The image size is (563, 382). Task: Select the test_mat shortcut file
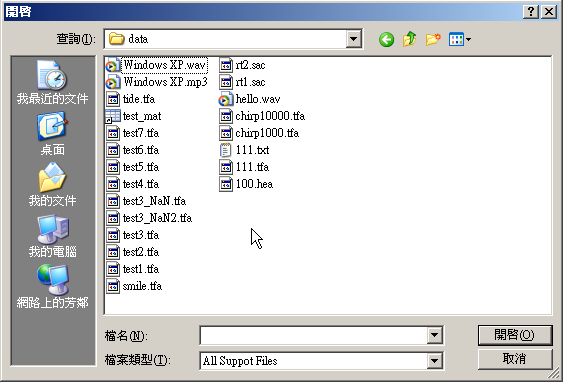[134, 116]
